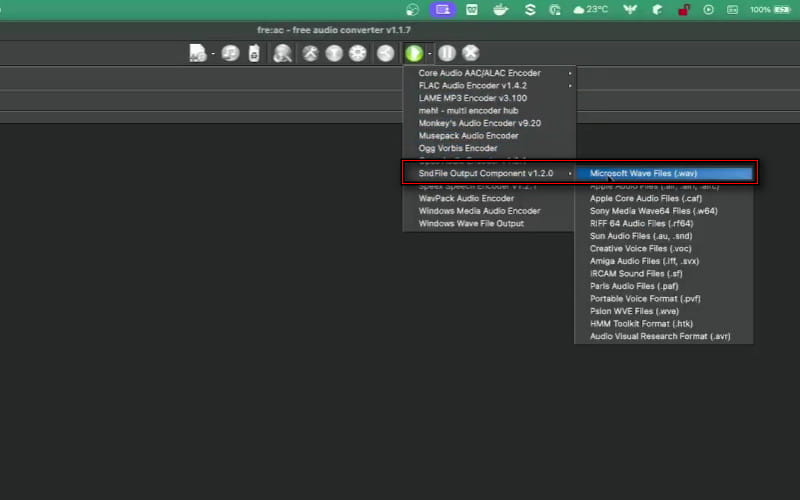This screenshot has width=800, height=500.
Task: Open the dropdown arrow beside Start encoding
Action: pyautogui.click(x=430, y=53)
